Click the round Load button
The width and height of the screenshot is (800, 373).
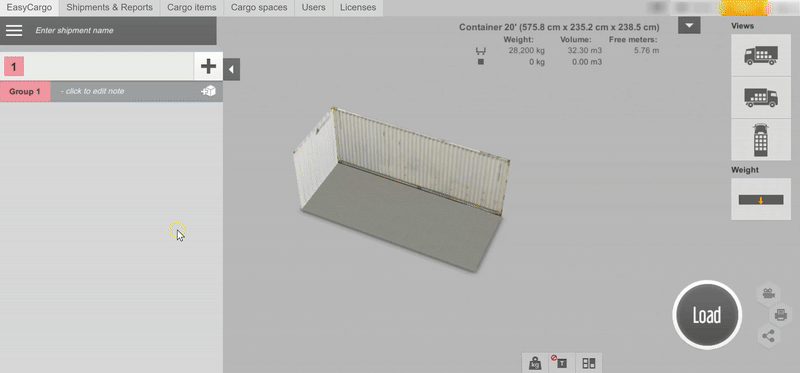[707, 315]
